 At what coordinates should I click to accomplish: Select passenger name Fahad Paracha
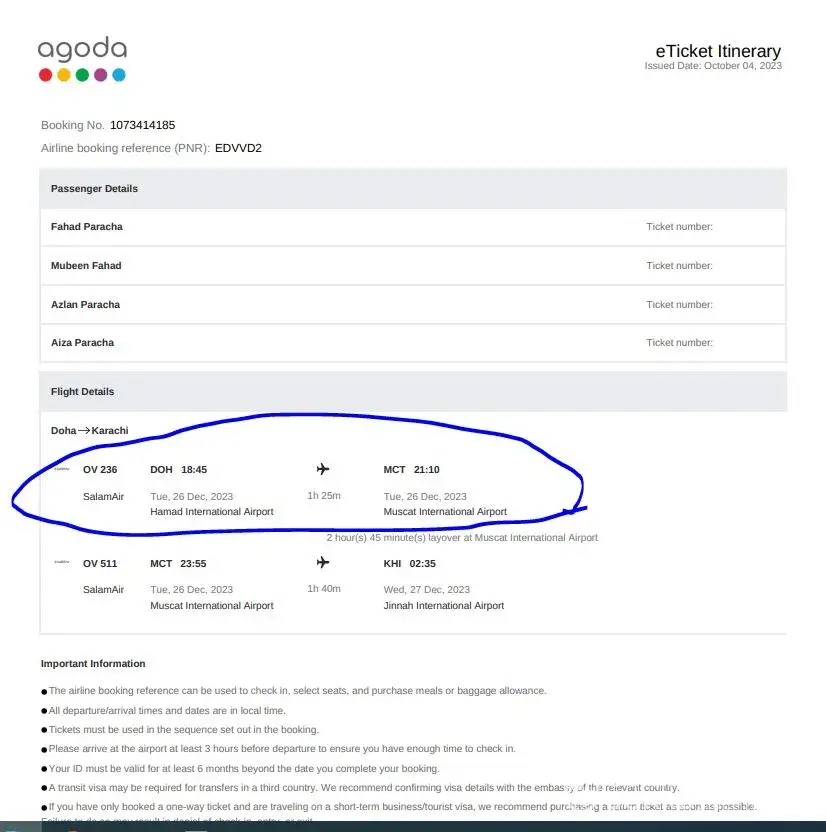tap(86, 227)
